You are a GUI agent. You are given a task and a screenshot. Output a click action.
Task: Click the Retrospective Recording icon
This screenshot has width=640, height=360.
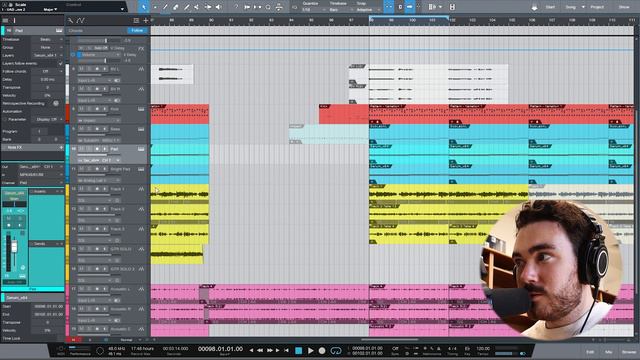(56, 103)
